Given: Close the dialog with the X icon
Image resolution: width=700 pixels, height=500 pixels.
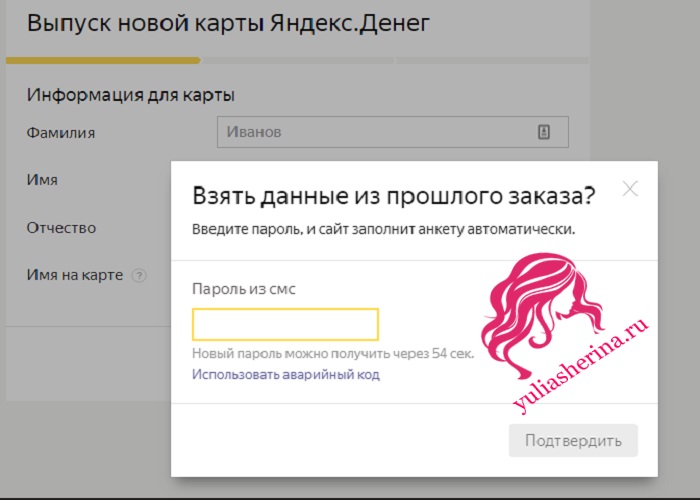Looking at the screenshot, I should pos(630,189).
